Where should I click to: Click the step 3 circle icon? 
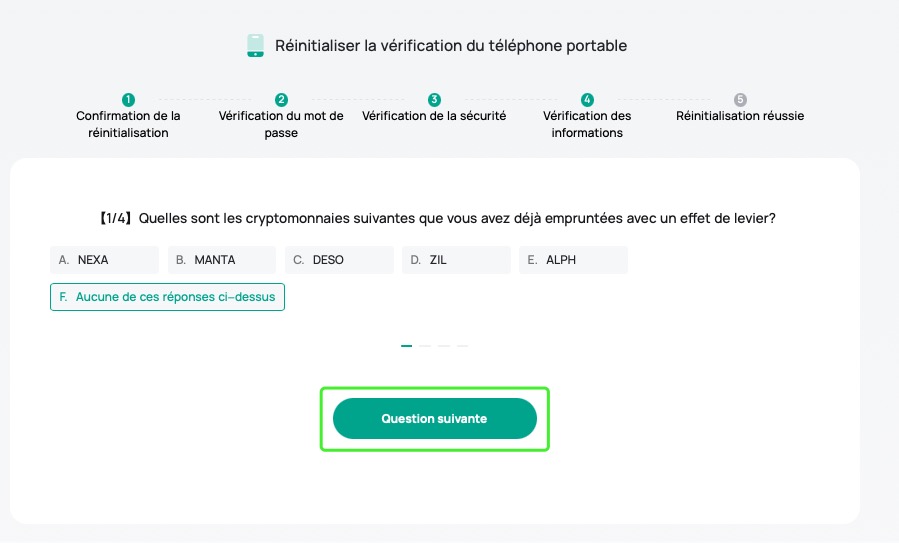pyautogui.click(x=434, y=100)
